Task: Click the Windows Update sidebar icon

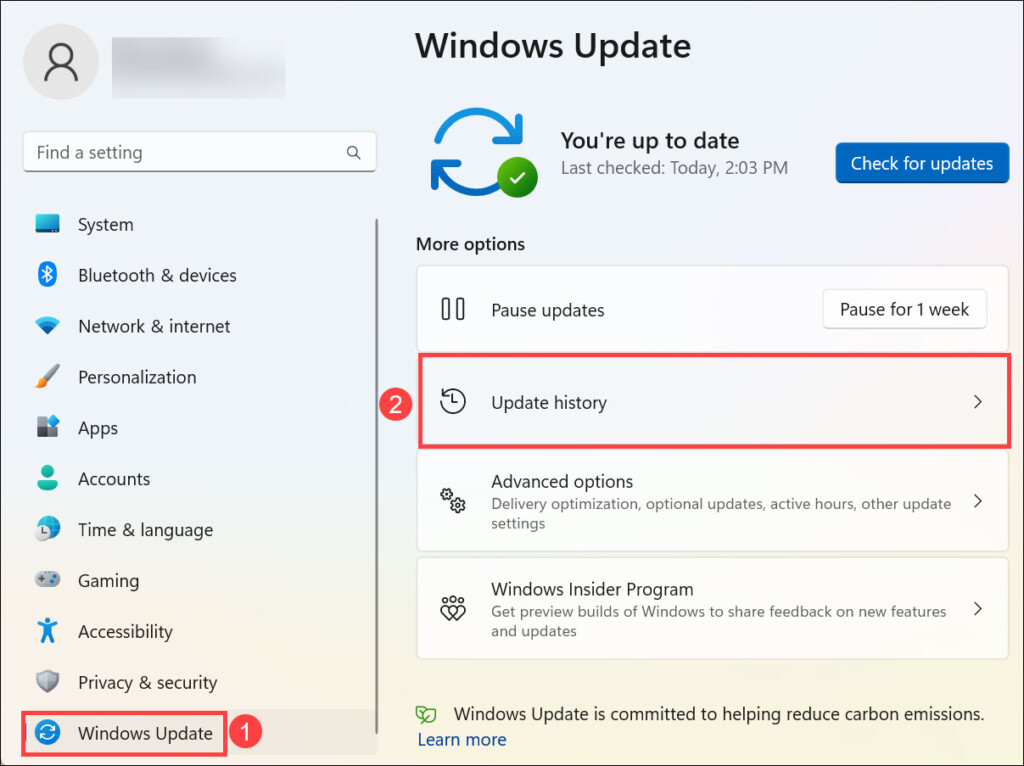Action: tap(47, 733)
